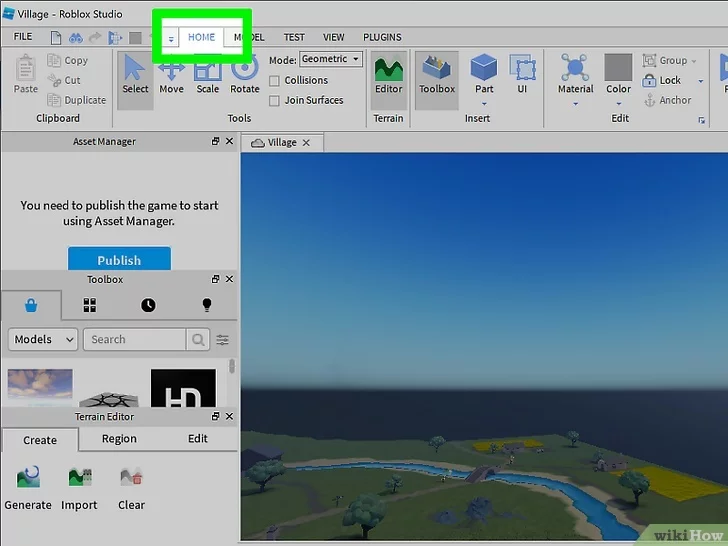Open the Terrain Editor button

tap(387, 76)
